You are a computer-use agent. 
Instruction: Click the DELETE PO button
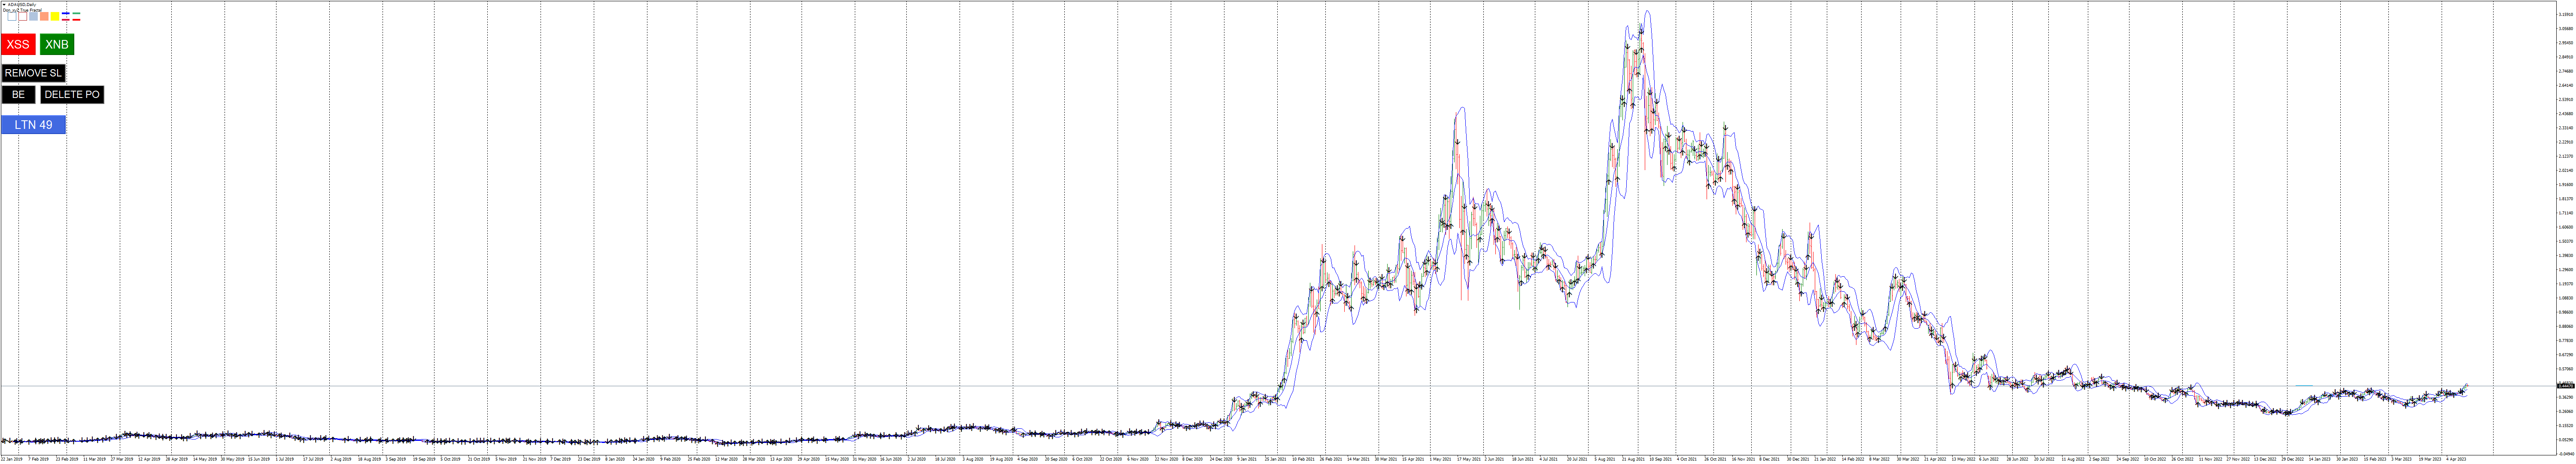tap(72, 94)
